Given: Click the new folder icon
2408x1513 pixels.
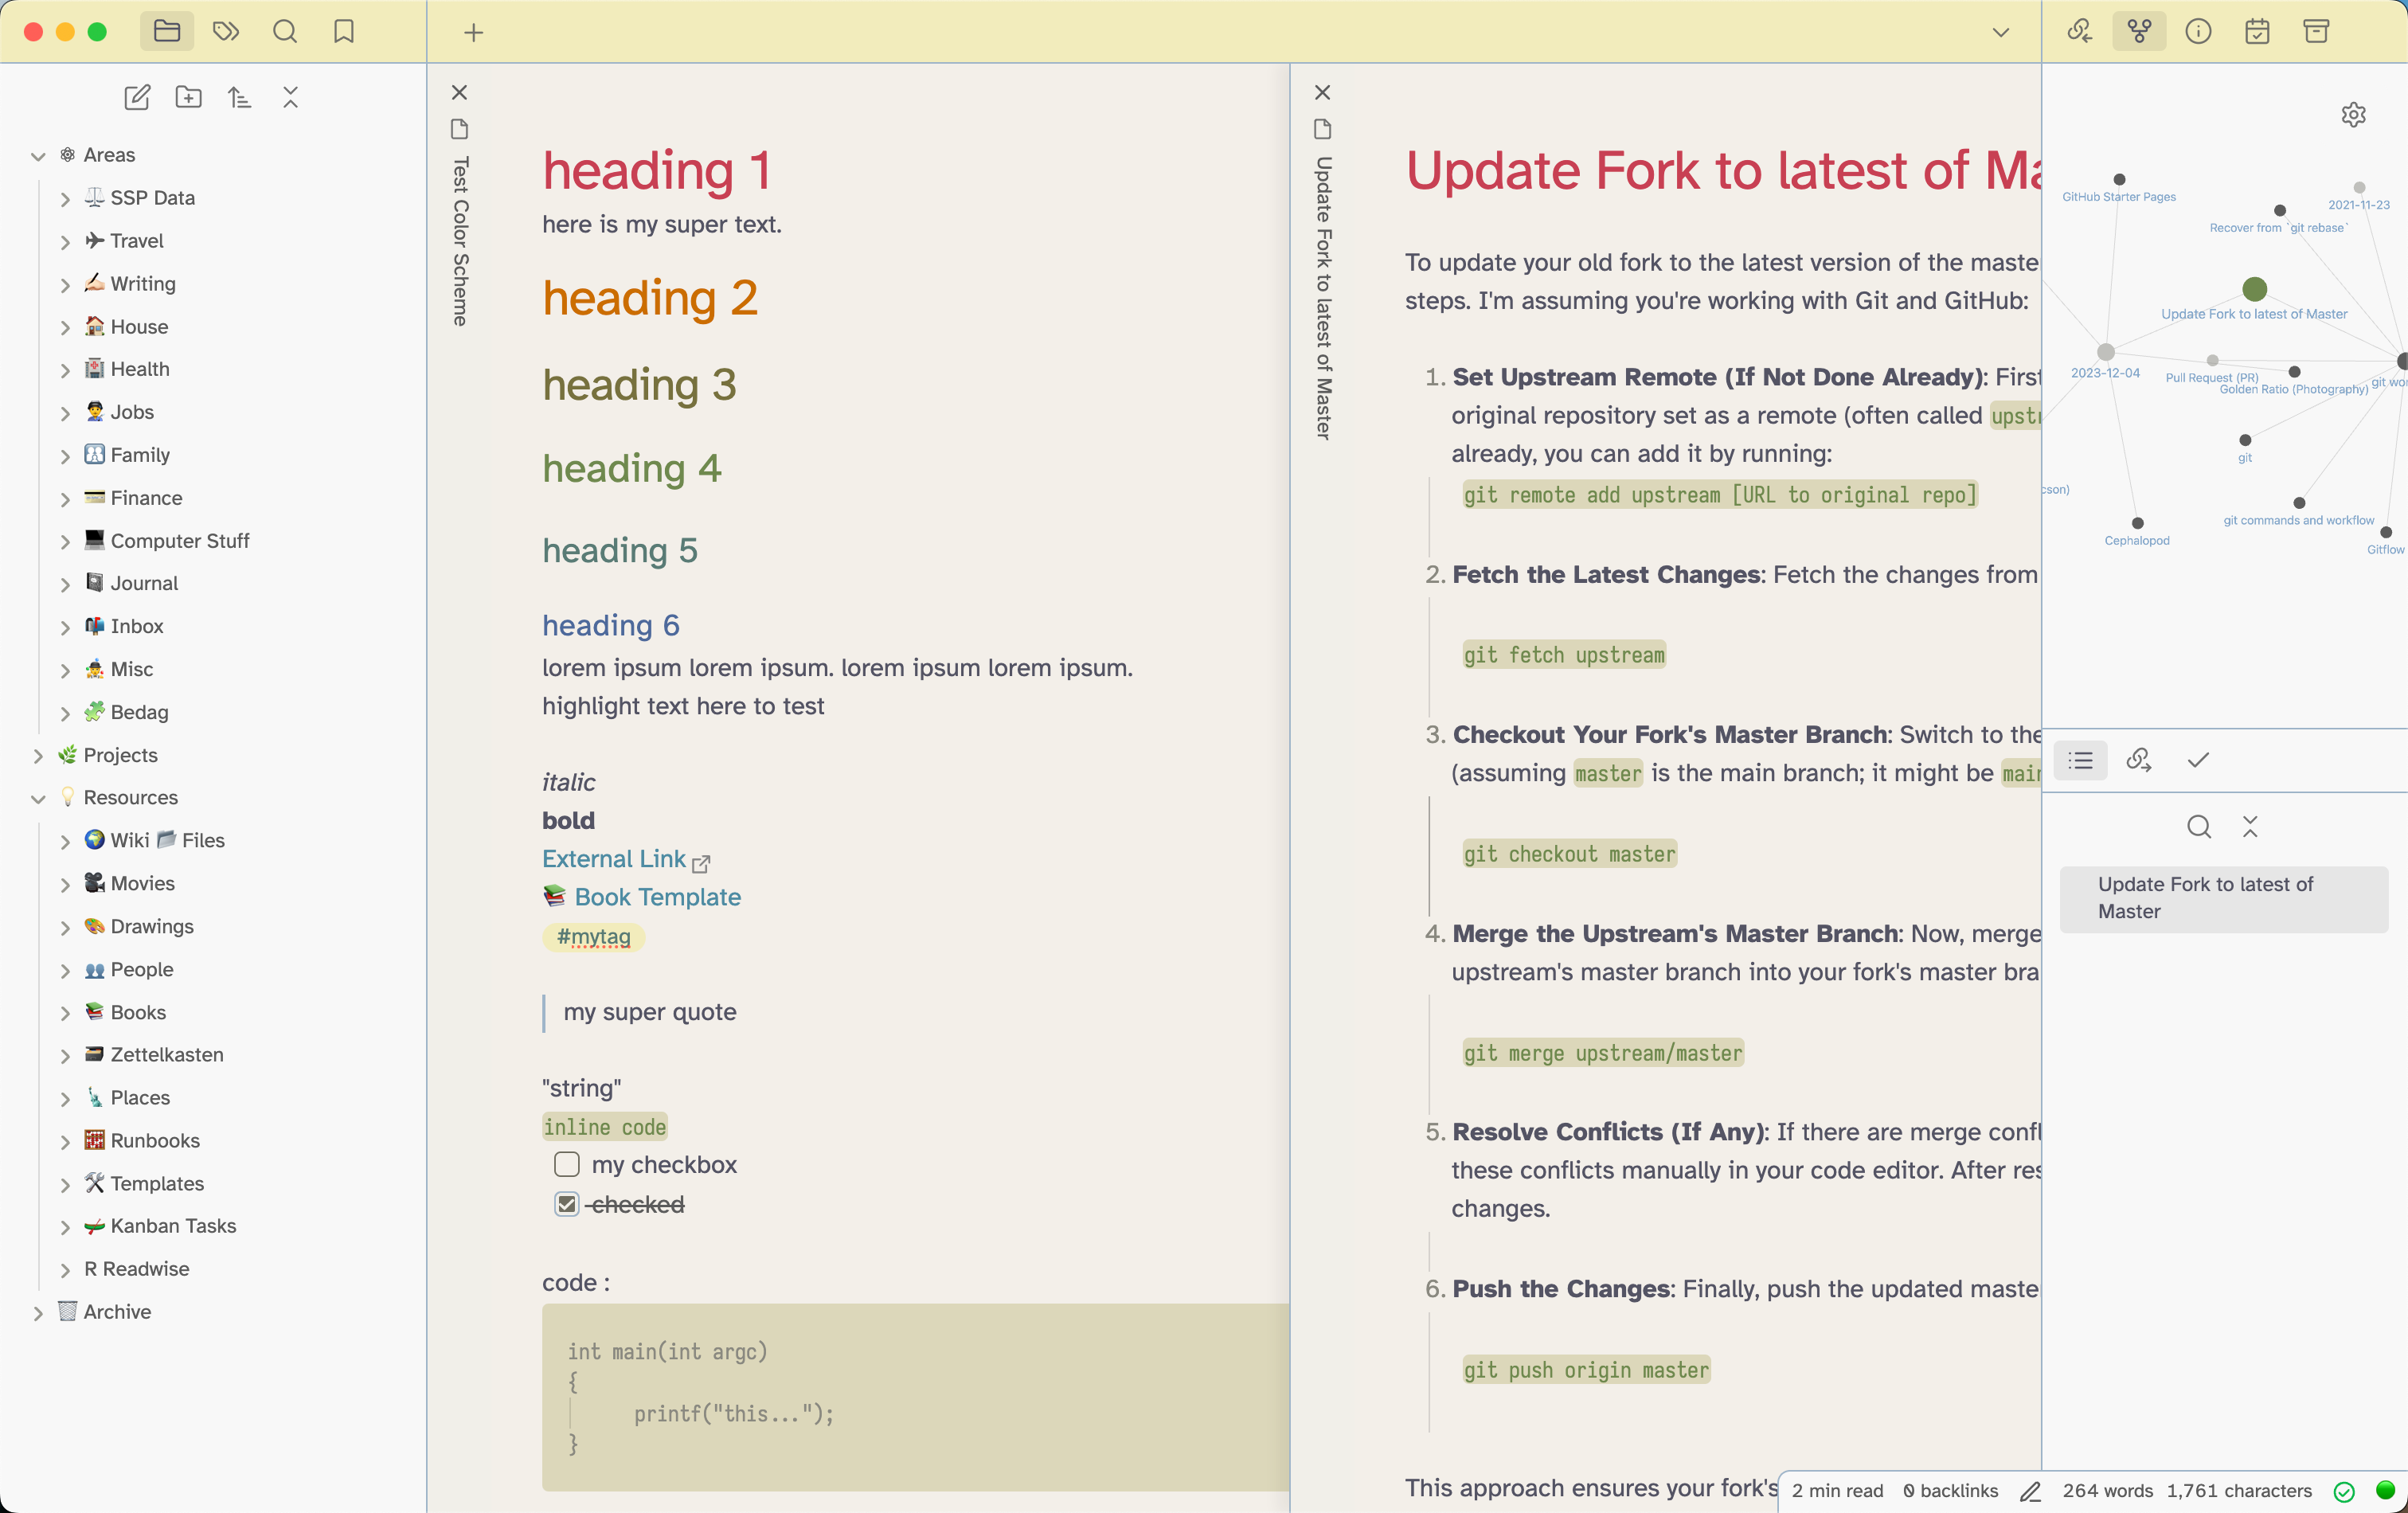Looking at the screenshot, I should 188,97.
